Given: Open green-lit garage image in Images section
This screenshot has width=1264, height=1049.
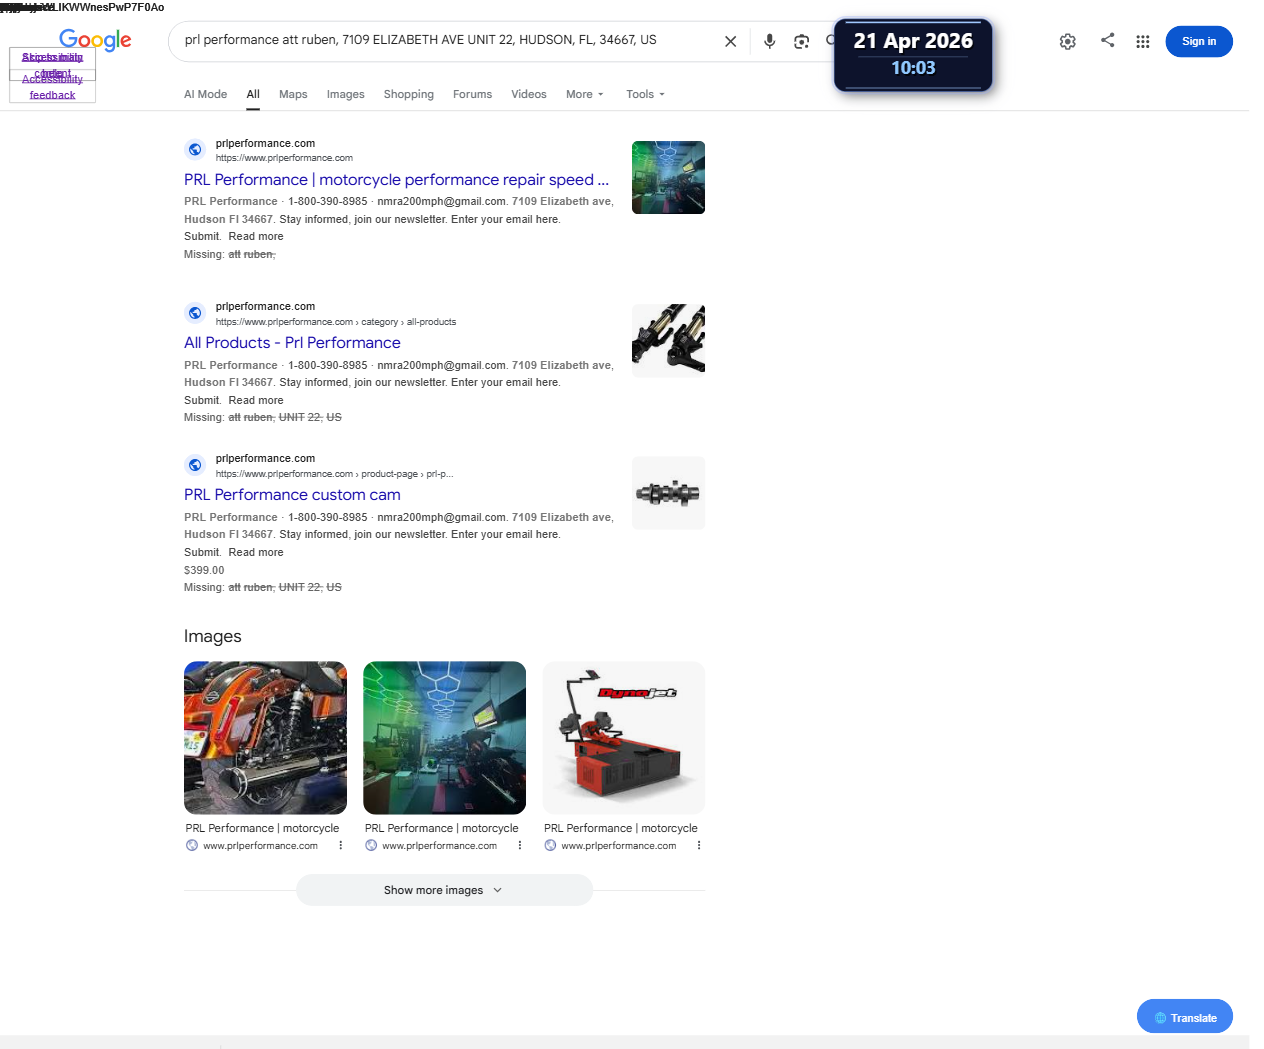Looking at the screenshot, I should coord(444,738).
